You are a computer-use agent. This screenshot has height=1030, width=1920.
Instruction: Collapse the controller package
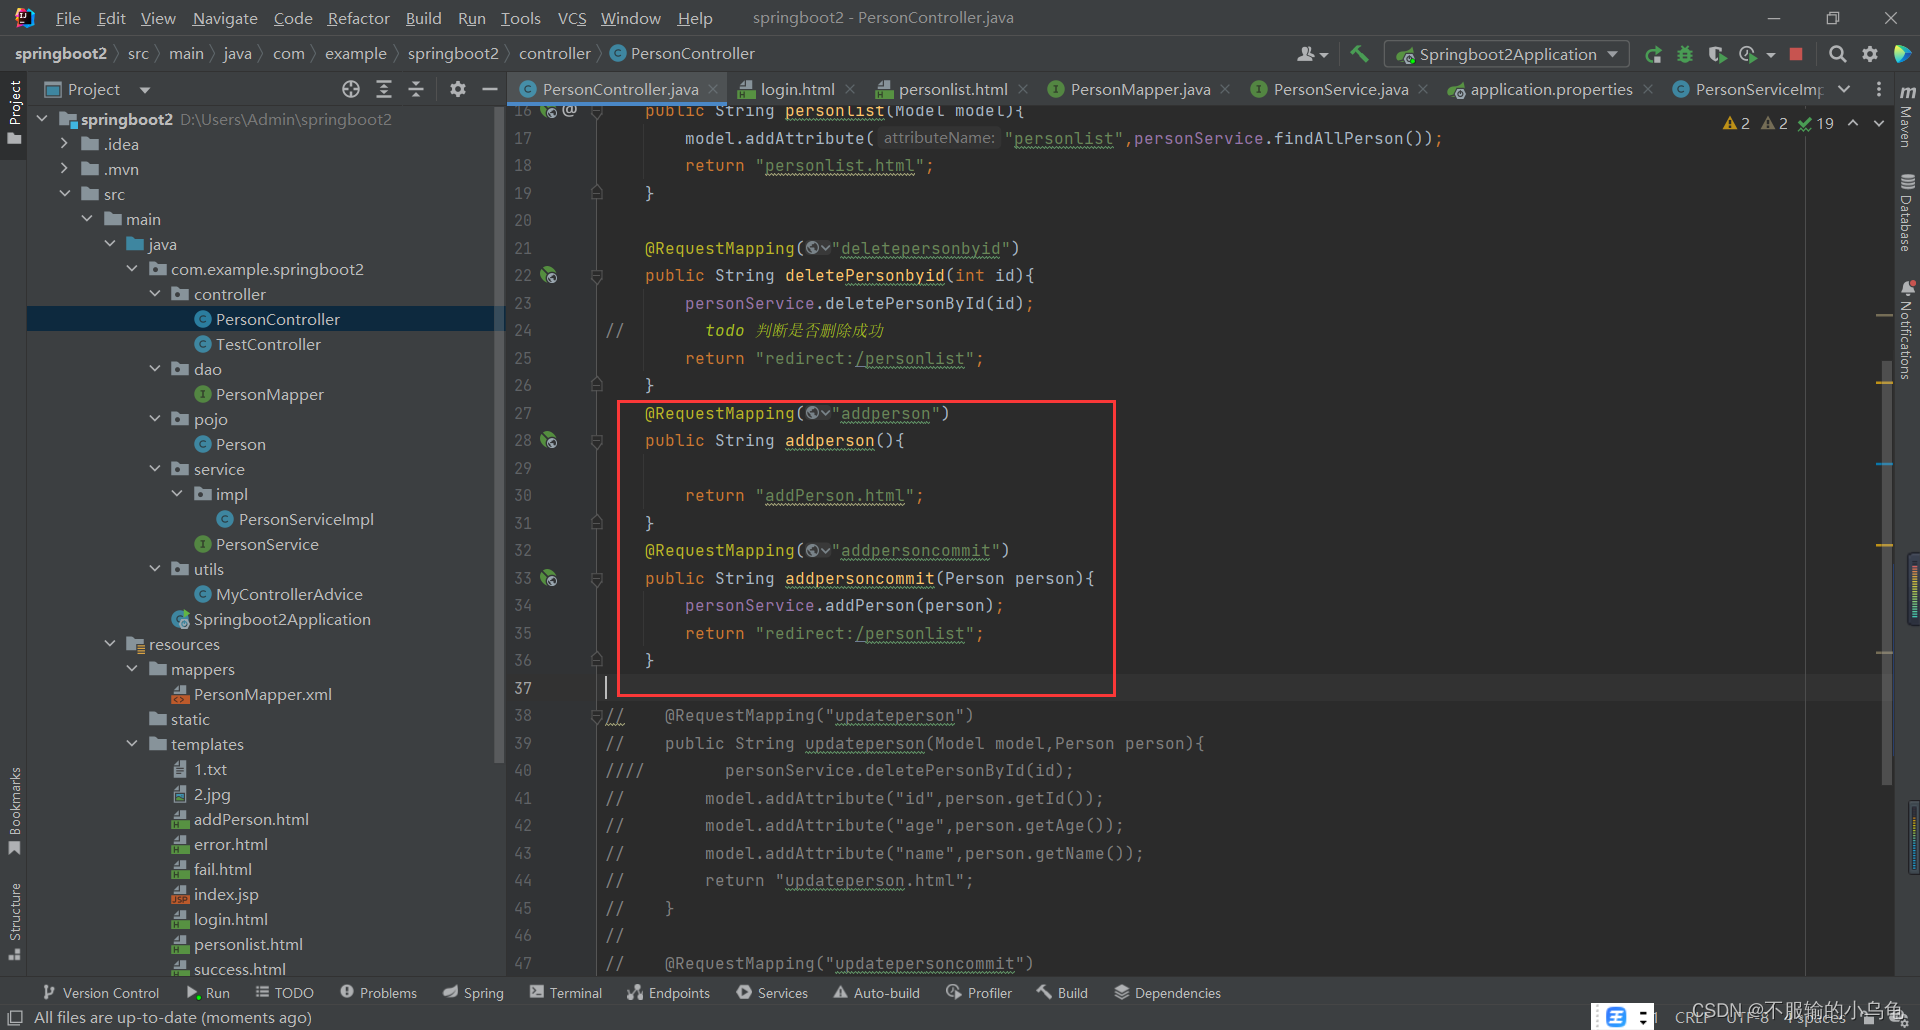click(155, 294)
